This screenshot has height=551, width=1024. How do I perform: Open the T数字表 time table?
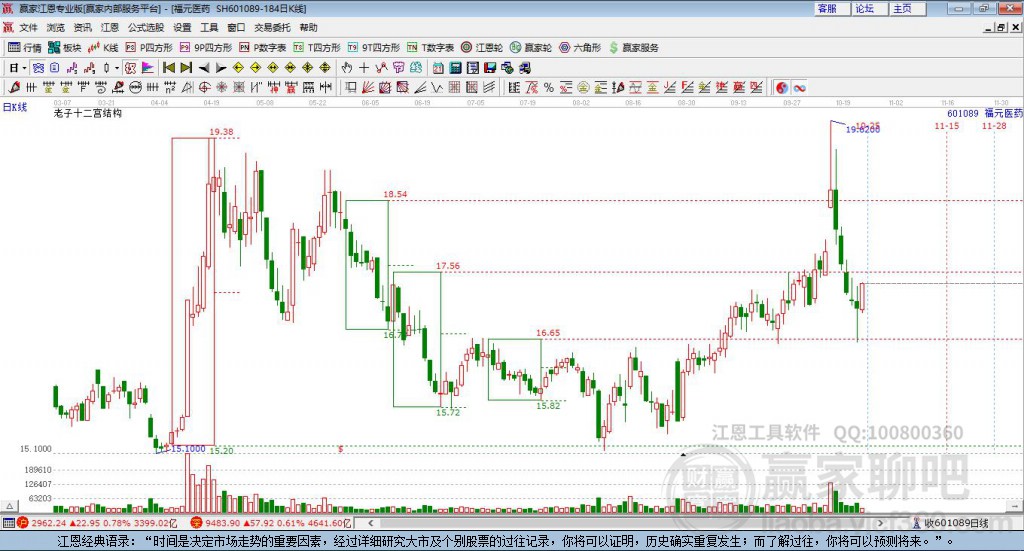430,48
